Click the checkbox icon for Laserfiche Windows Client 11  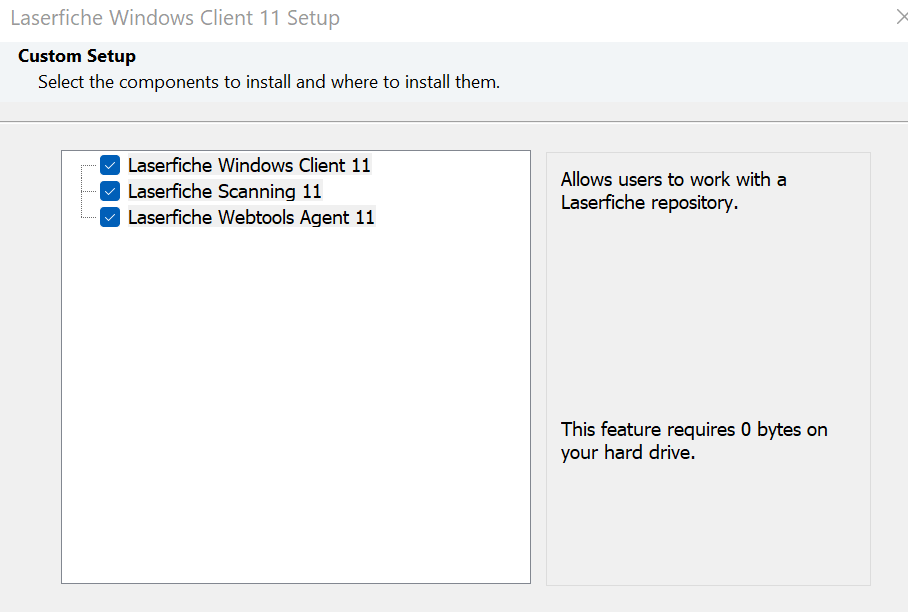110,165
